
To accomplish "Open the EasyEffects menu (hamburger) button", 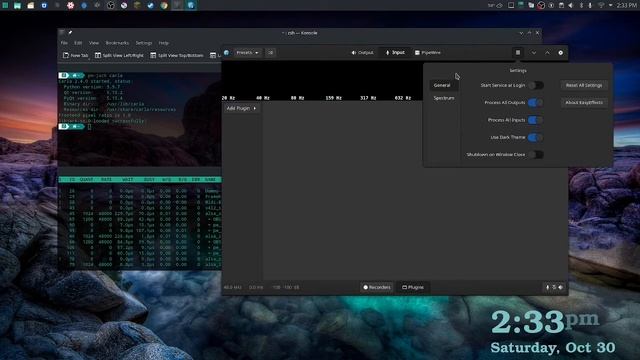I will tap(518, 53).
